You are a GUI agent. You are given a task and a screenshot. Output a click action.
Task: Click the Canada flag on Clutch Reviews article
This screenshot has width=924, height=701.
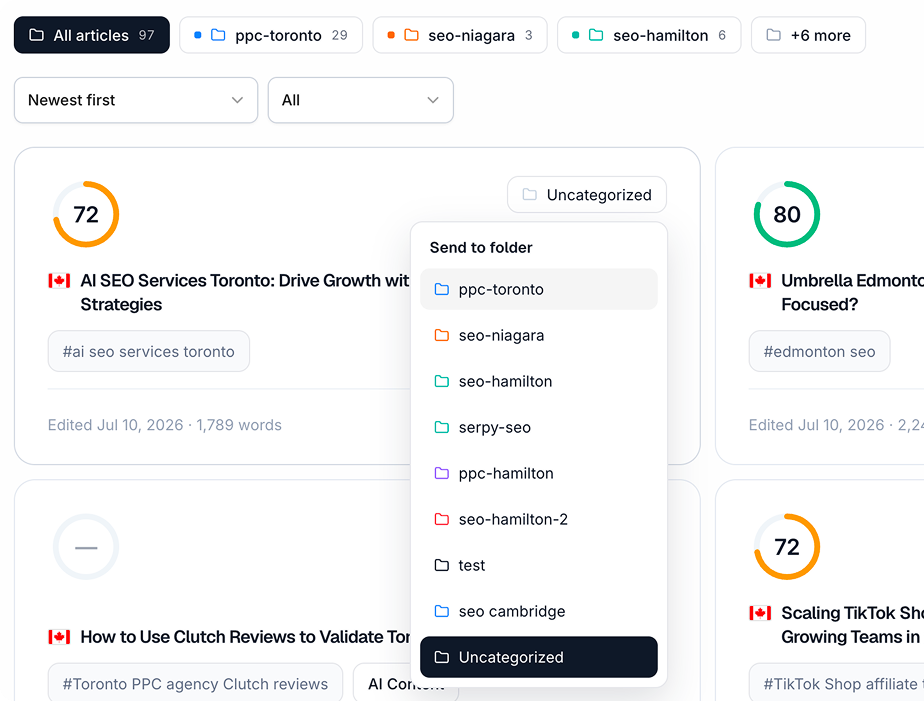60,637
